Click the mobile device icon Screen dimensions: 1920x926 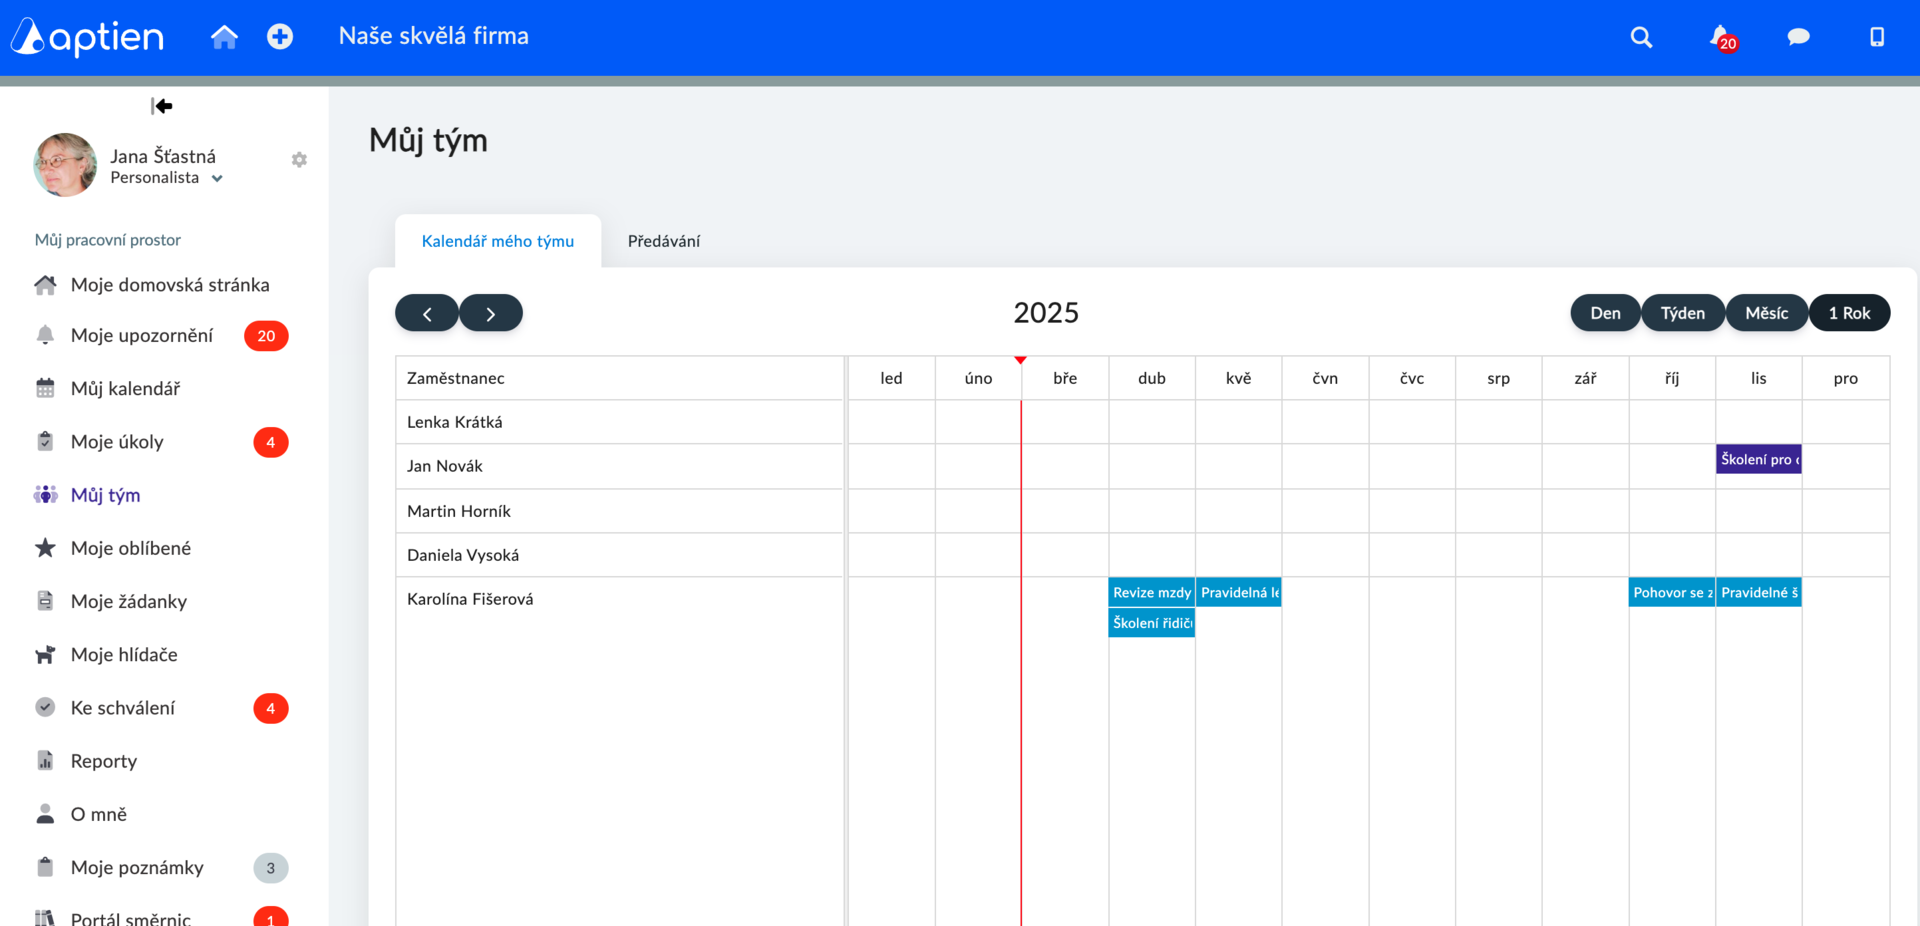(1877, 37)
